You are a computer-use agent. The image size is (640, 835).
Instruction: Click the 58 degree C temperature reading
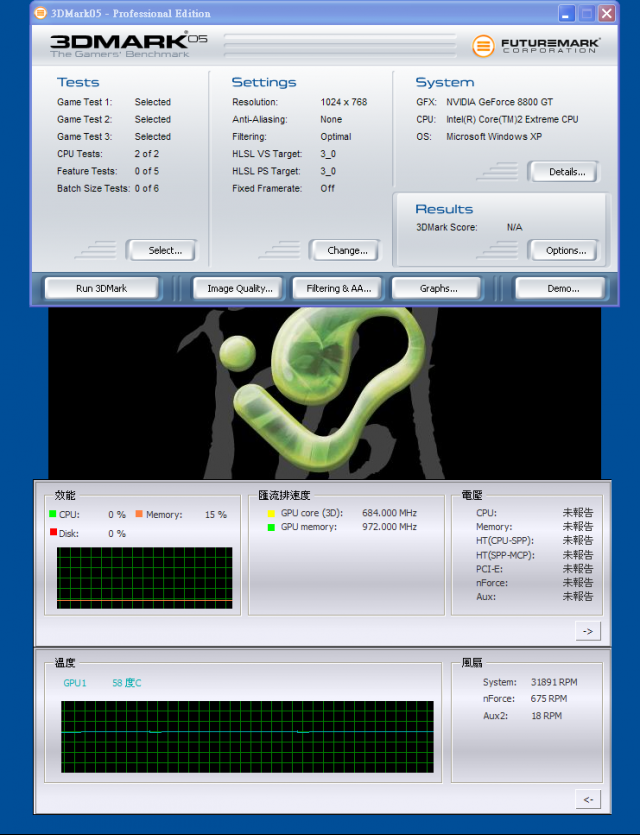point(127,683)
